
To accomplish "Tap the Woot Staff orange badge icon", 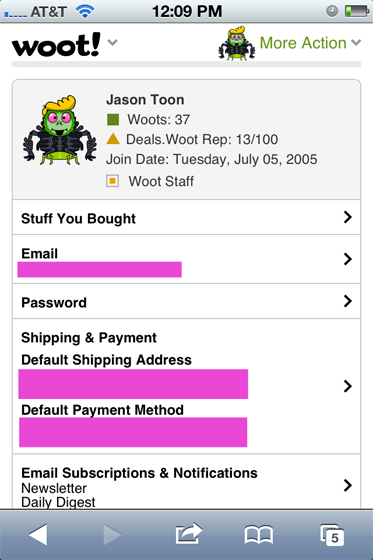I will [x=113, y=181].
